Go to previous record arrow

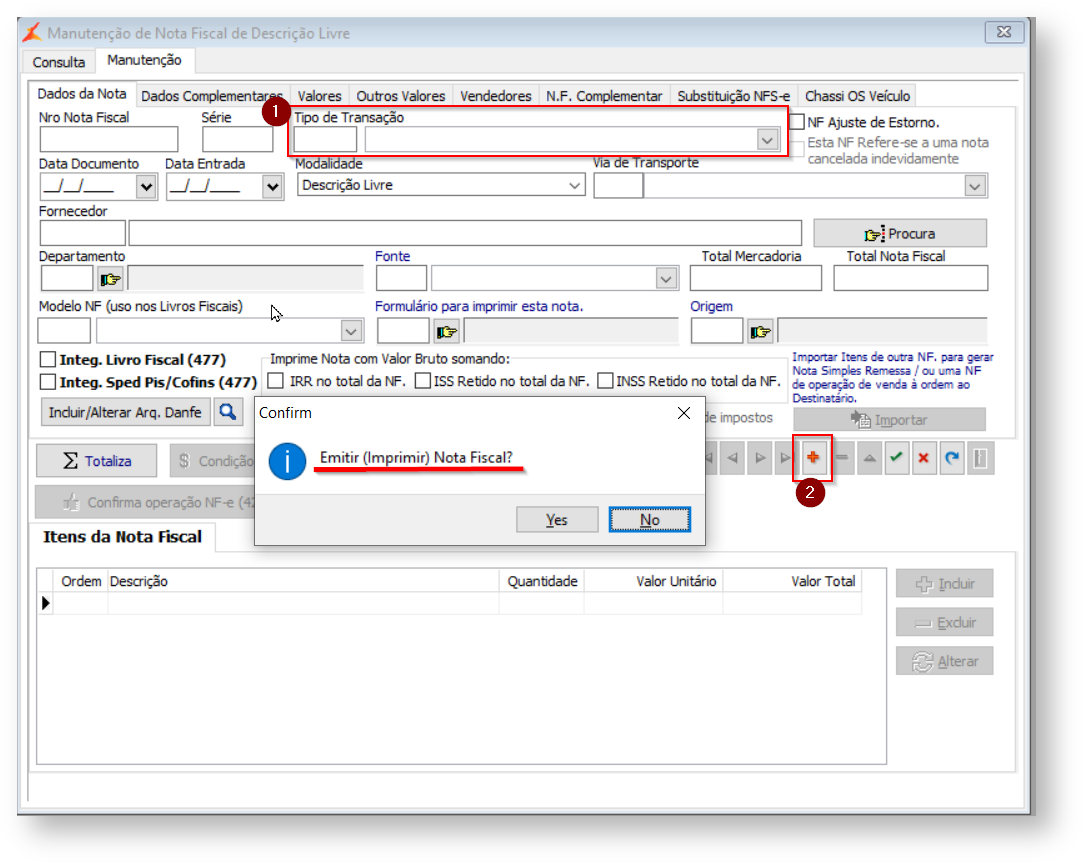point(733,458)
